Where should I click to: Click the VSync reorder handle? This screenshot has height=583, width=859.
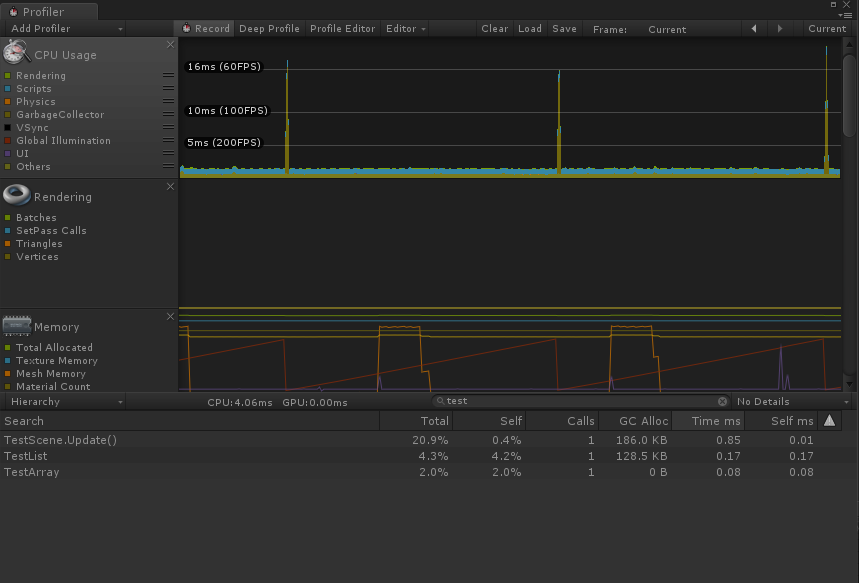pyautogui.click(x=168, y=127)
